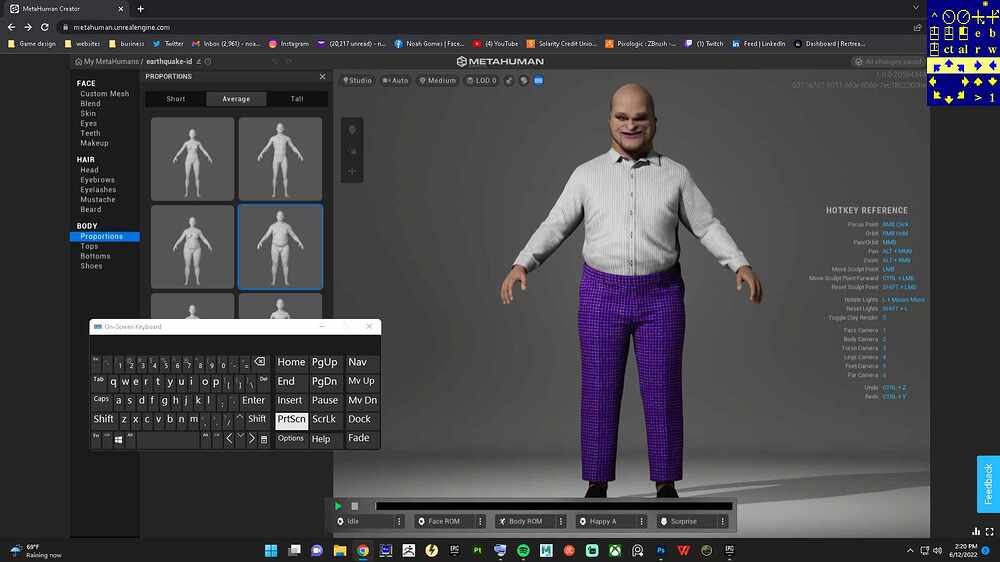Click Options key on On-Screen Keyboard
1000x562 pixels.
[x=291, y=438]
